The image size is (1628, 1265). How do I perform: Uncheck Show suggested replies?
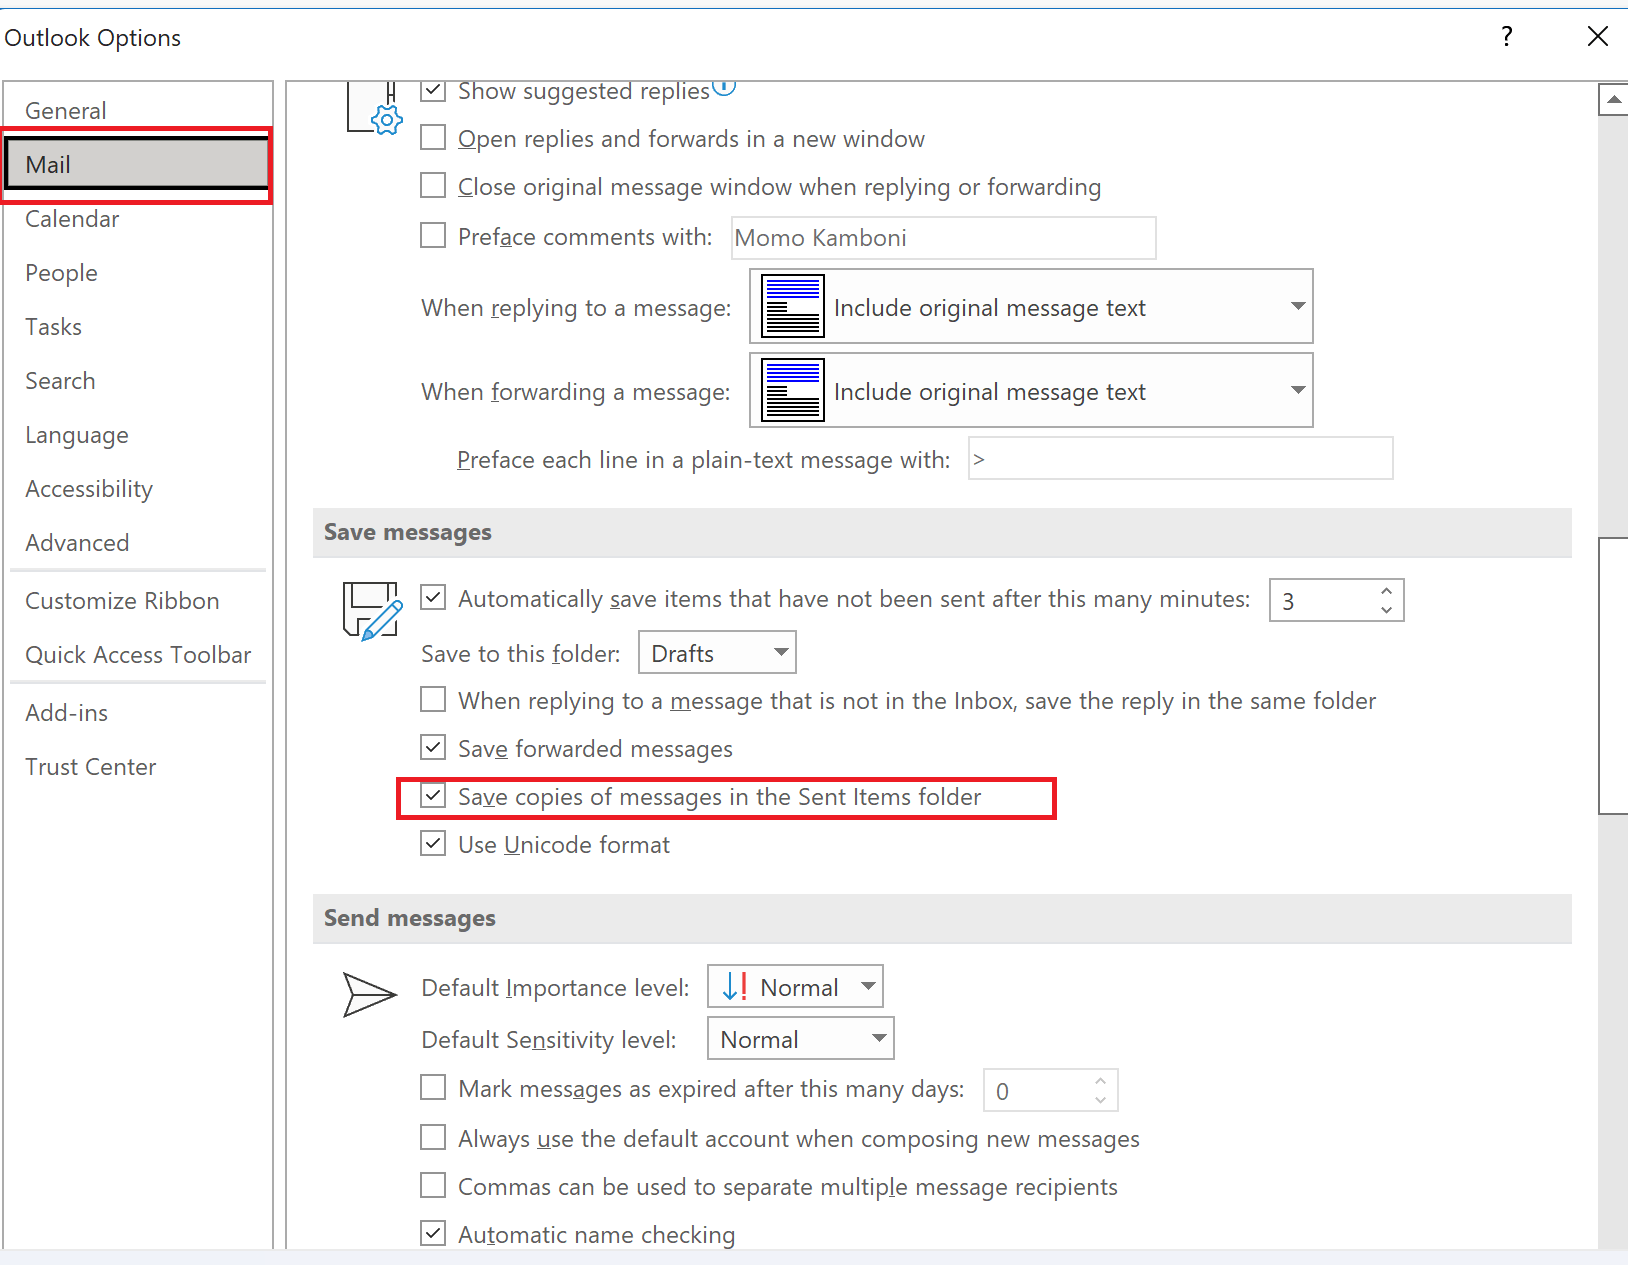pos(433,90)
